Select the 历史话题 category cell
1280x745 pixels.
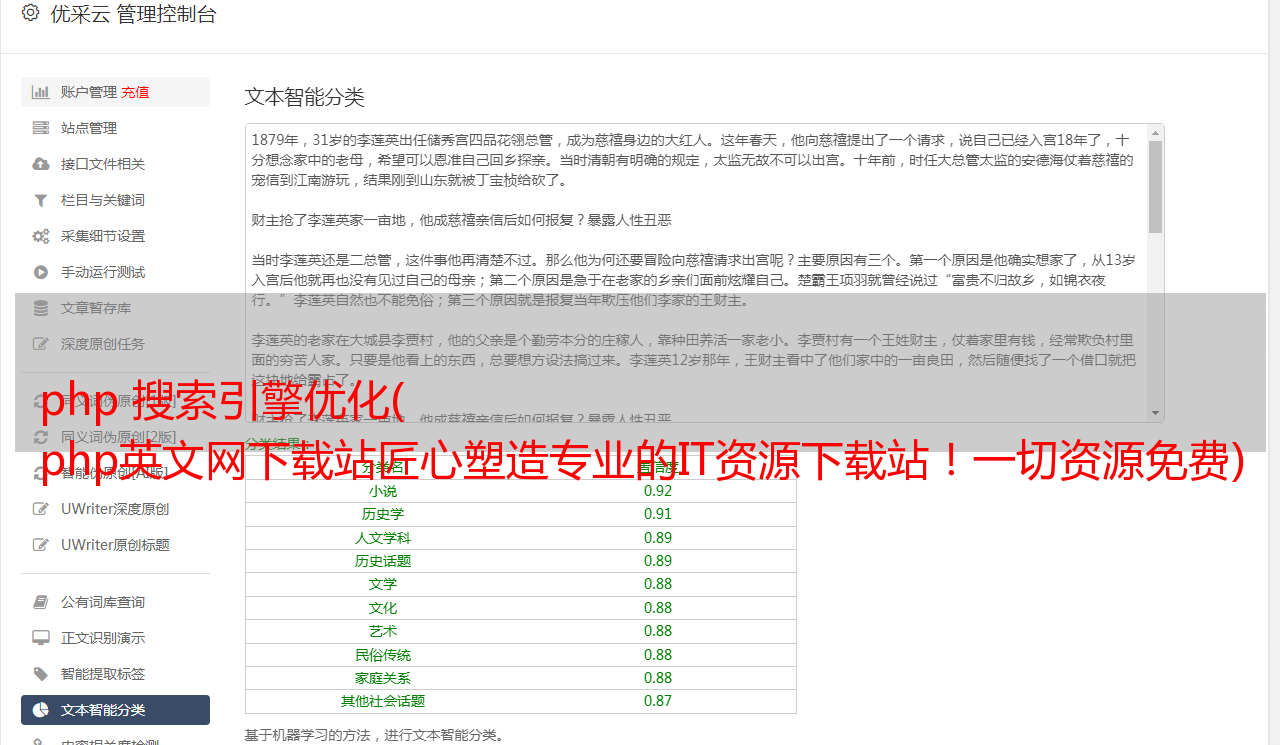click(383, 561)
